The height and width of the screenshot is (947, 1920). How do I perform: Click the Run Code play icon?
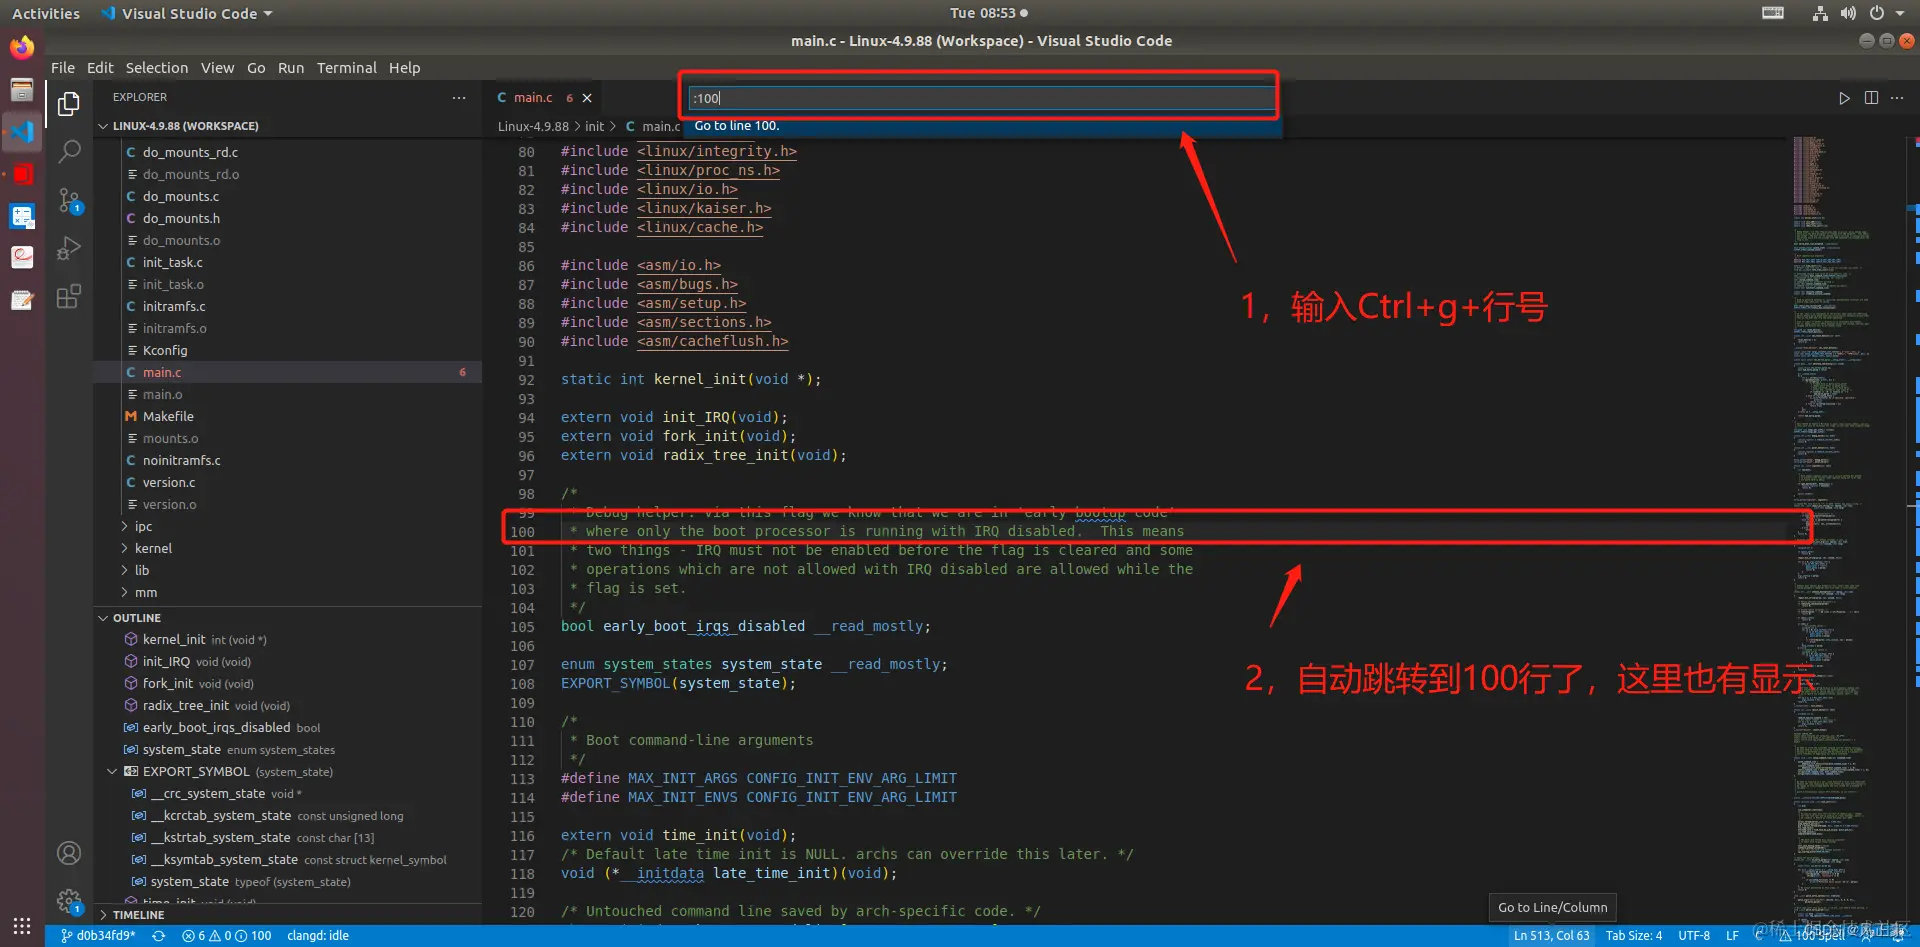coord(1844,98)
